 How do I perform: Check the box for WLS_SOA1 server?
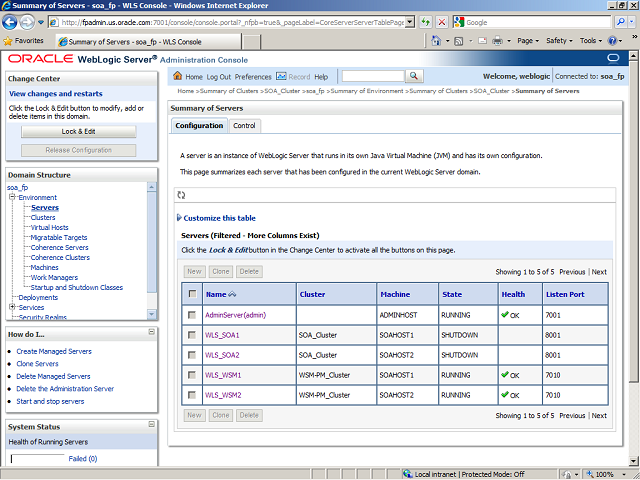[191, 335]
